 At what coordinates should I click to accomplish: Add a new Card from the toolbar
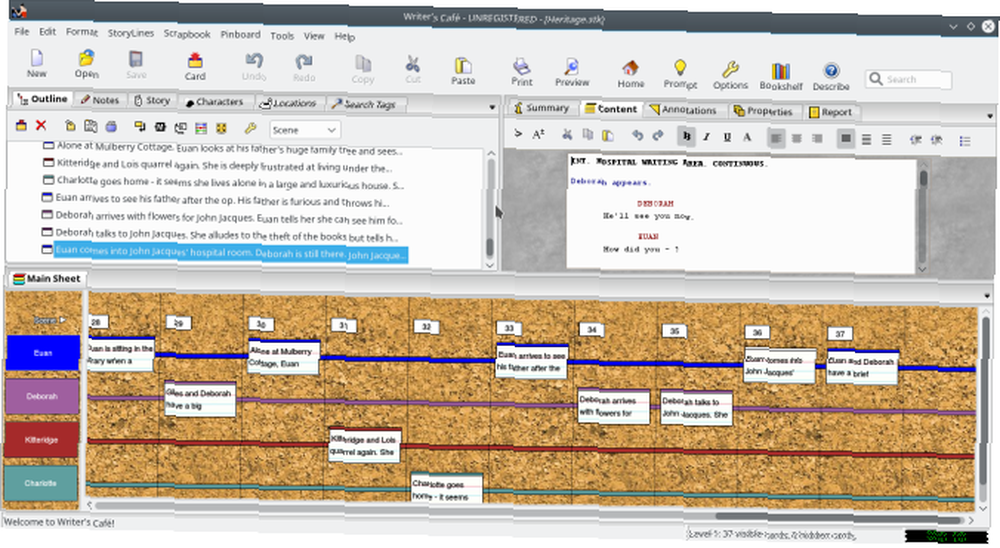tap(195, 67)
